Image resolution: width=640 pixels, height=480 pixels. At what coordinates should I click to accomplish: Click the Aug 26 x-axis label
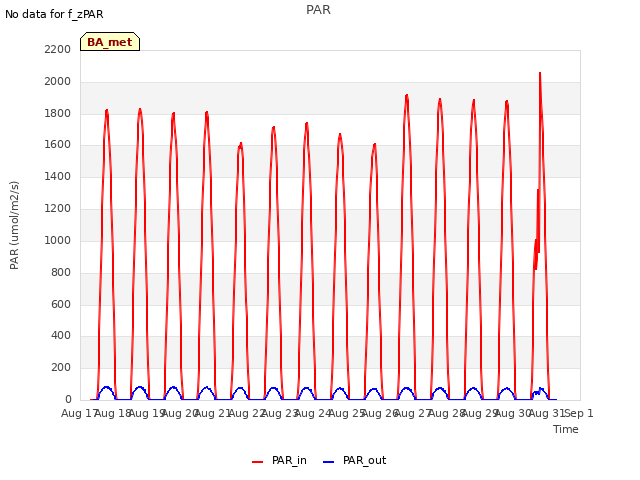380,413
